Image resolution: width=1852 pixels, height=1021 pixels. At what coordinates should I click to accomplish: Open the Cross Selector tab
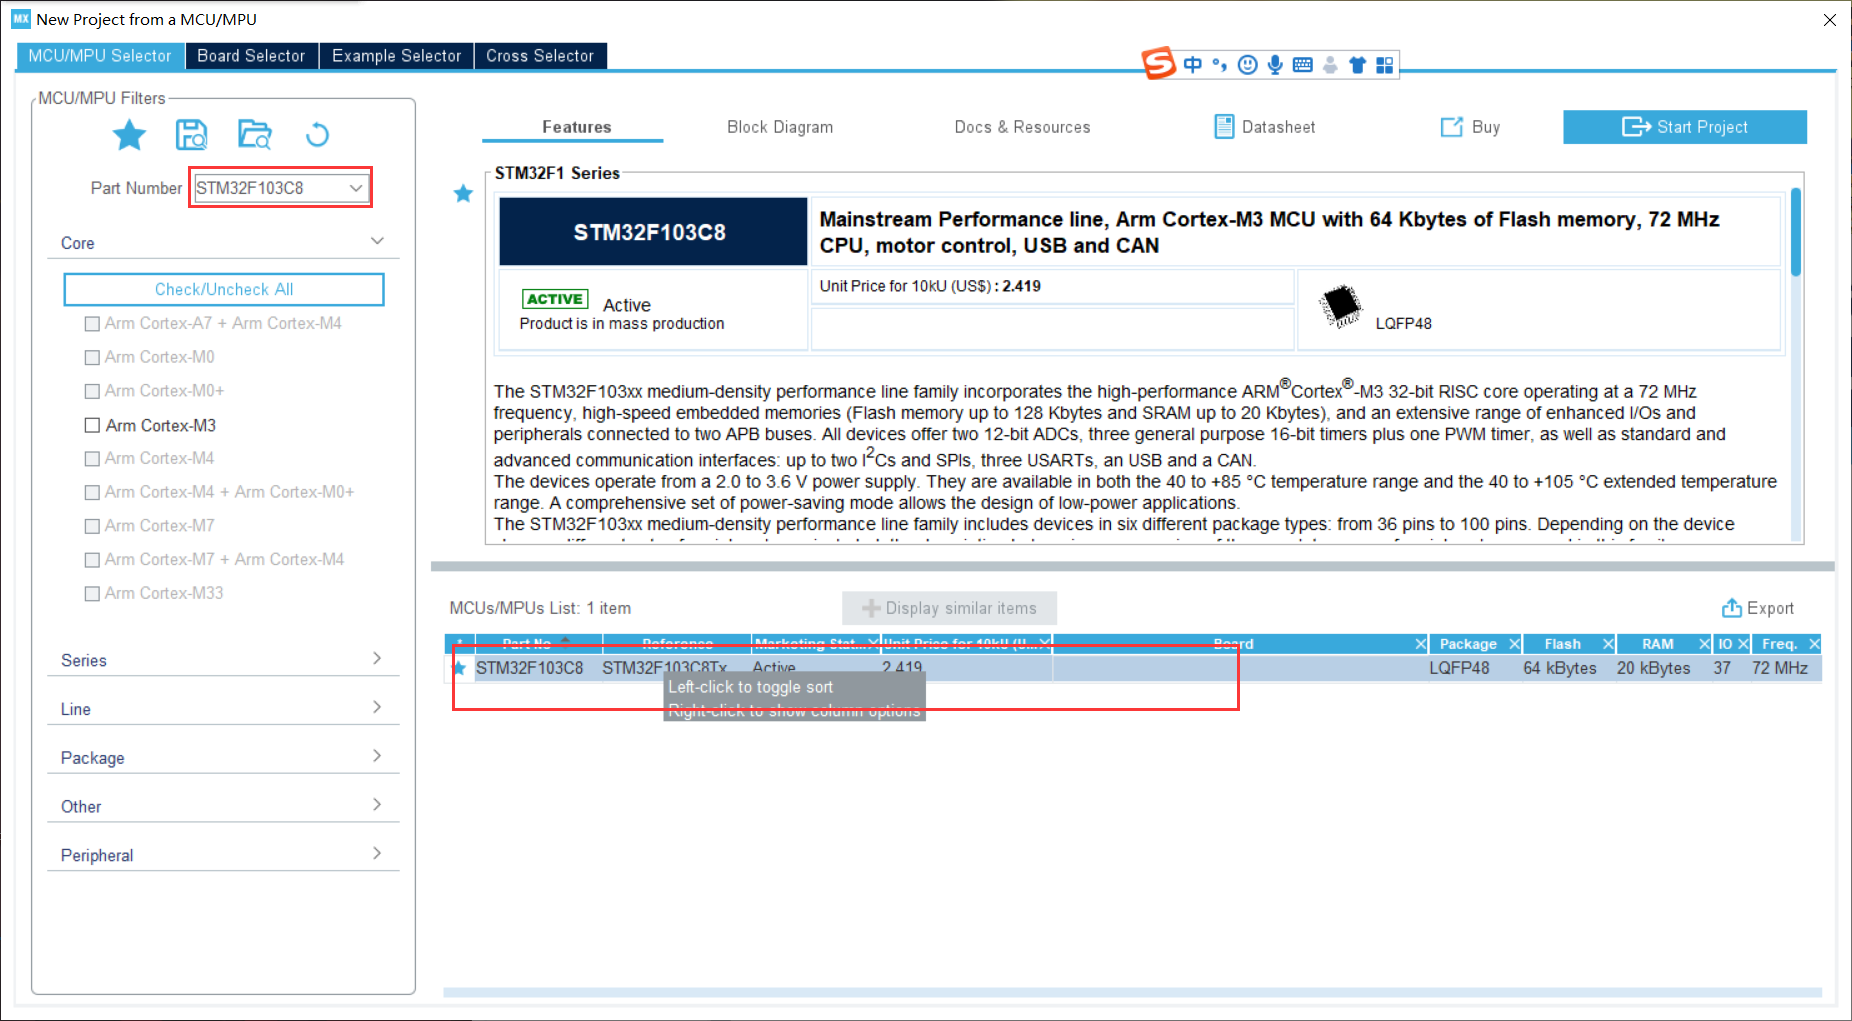tap(540, 56)
